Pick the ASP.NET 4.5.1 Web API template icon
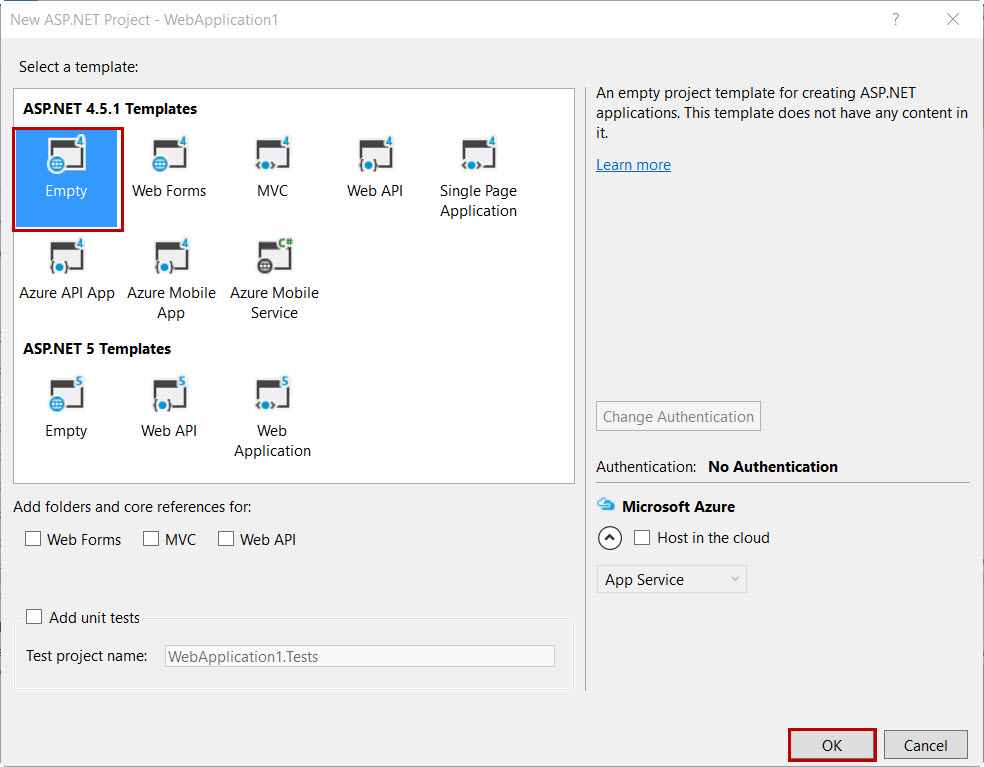 click(x=375, y=154)
